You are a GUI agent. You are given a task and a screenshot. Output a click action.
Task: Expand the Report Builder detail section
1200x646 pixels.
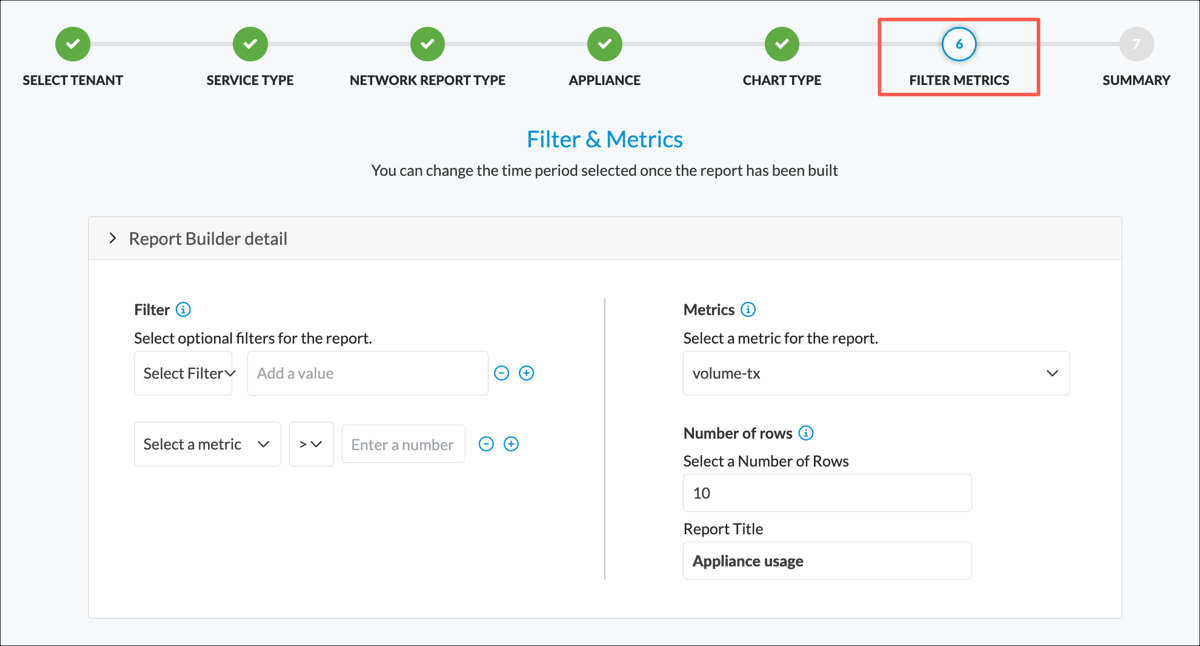coord(113,238)
